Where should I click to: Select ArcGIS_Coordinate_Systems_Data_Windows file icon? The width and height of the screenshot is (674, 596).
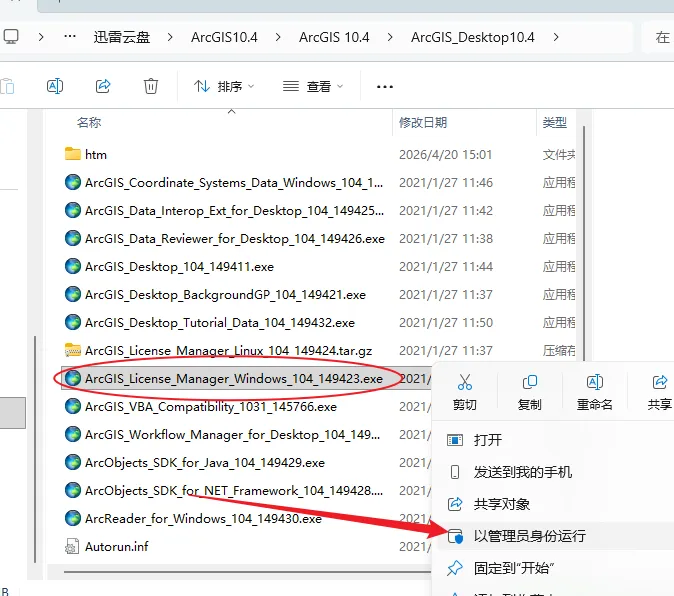point(73,182)
